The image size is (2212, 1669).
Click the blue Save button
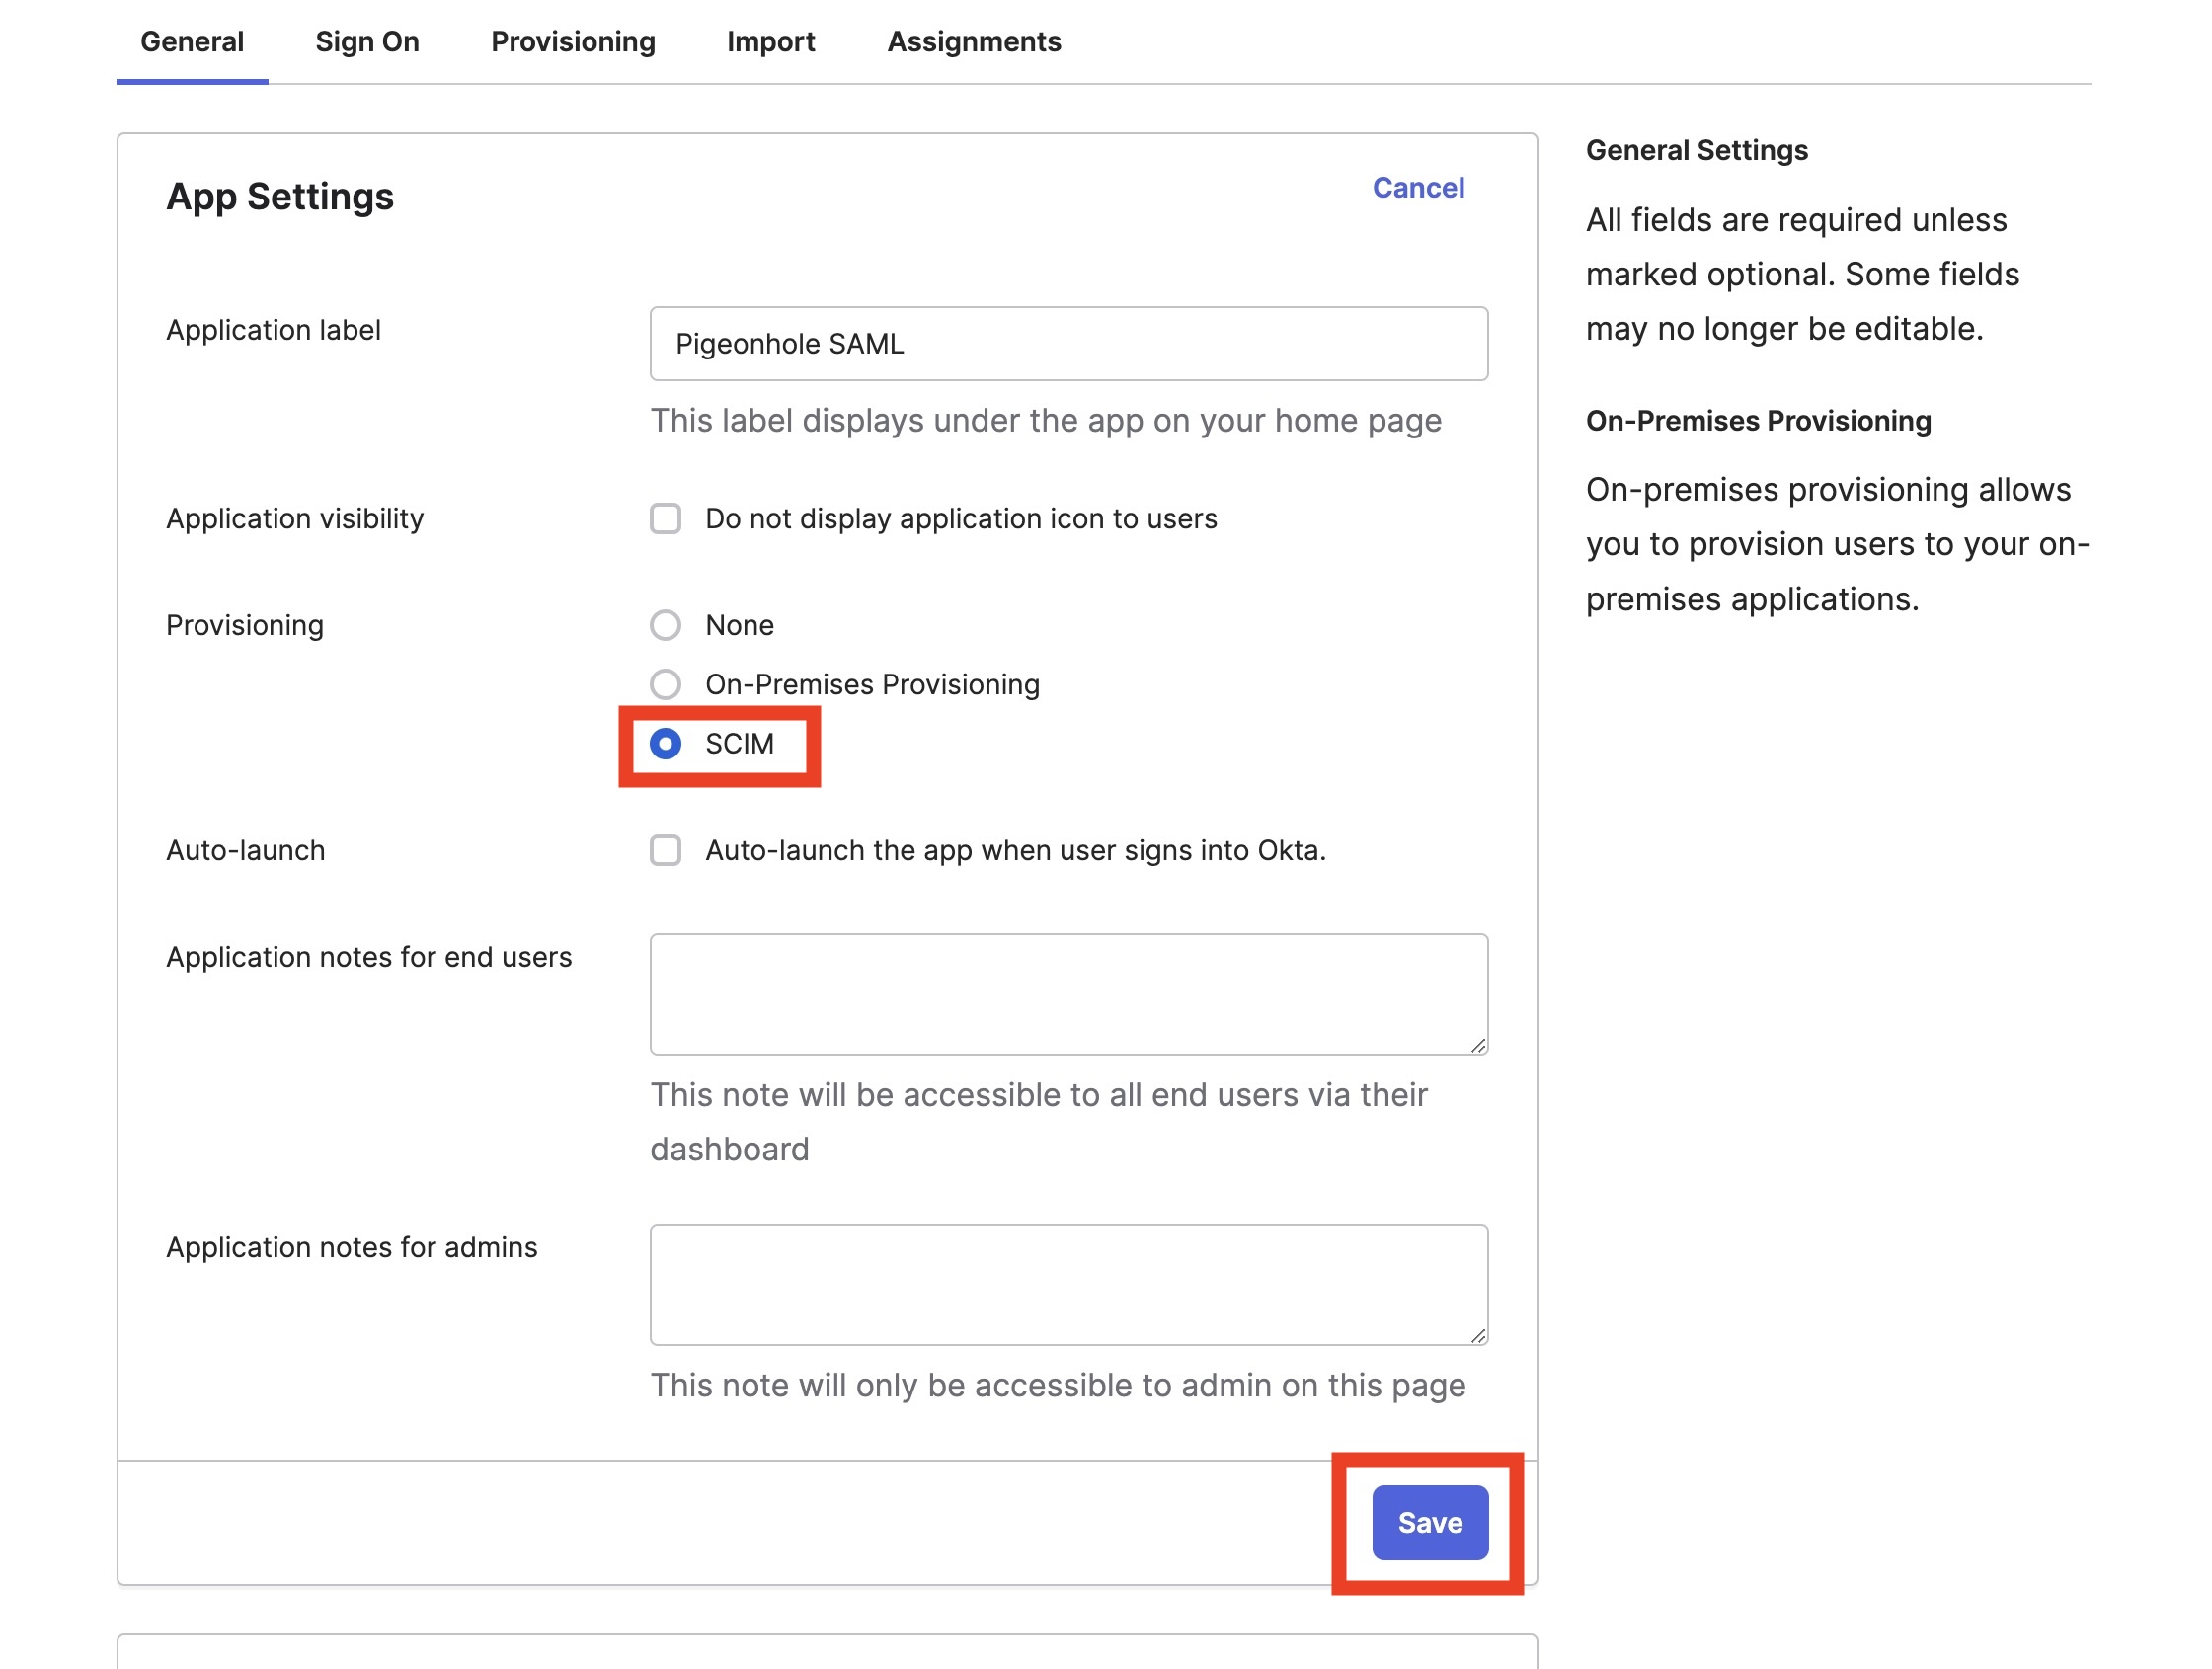tap(1430, 1523)
